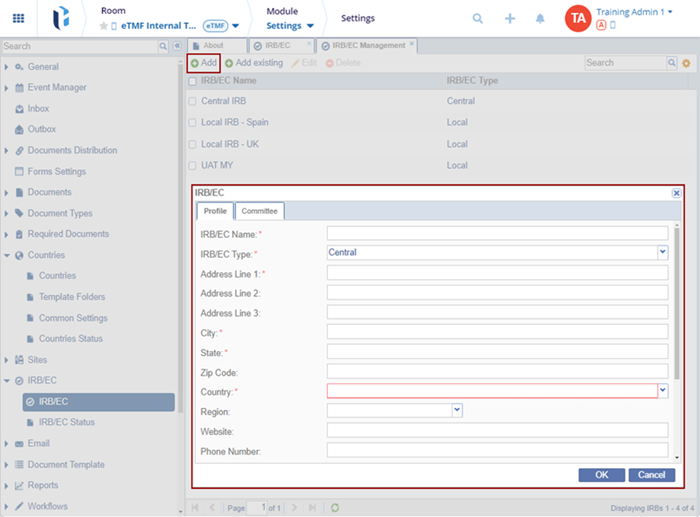Click the search magnifier in top header
700x517 pixels.
point(478,18)
